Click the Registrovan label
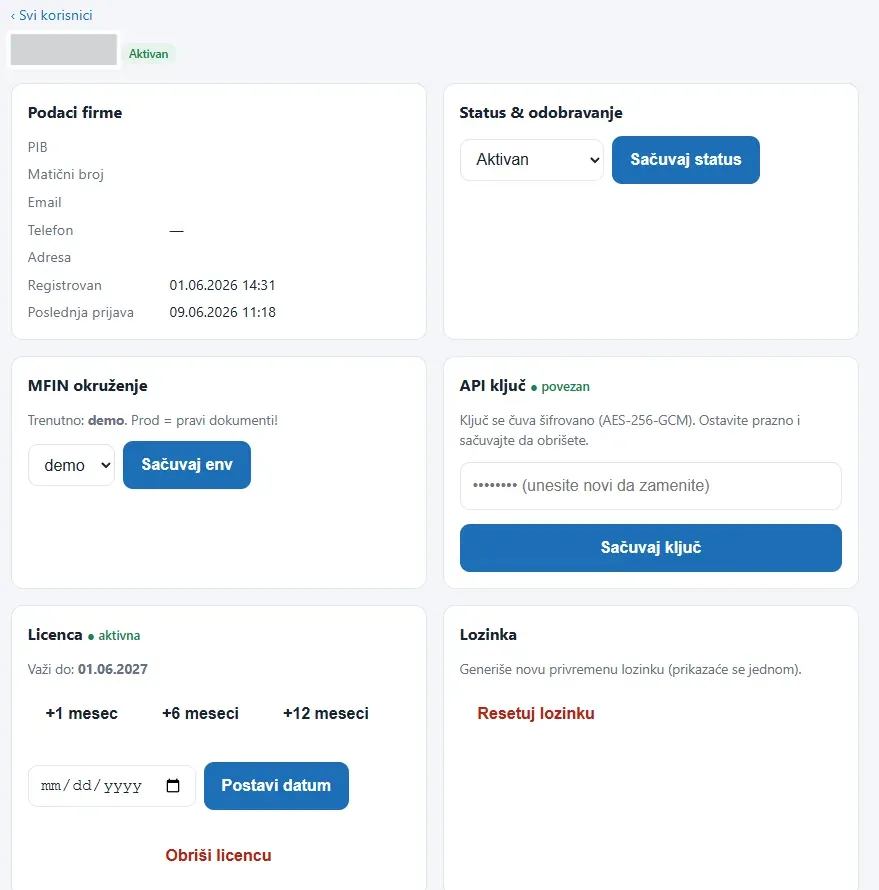The width and height of the screenshot is (879, 890). point(65,286)
